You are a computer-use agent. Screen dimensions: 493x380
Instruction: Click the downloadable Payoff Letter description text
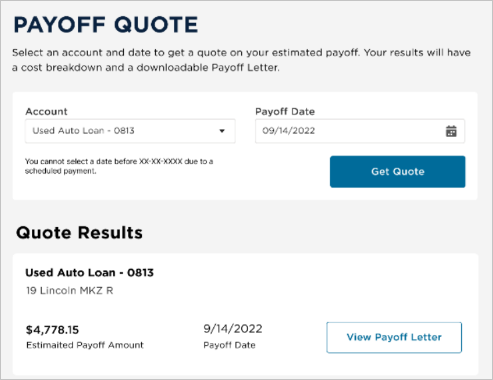[241, 60]
